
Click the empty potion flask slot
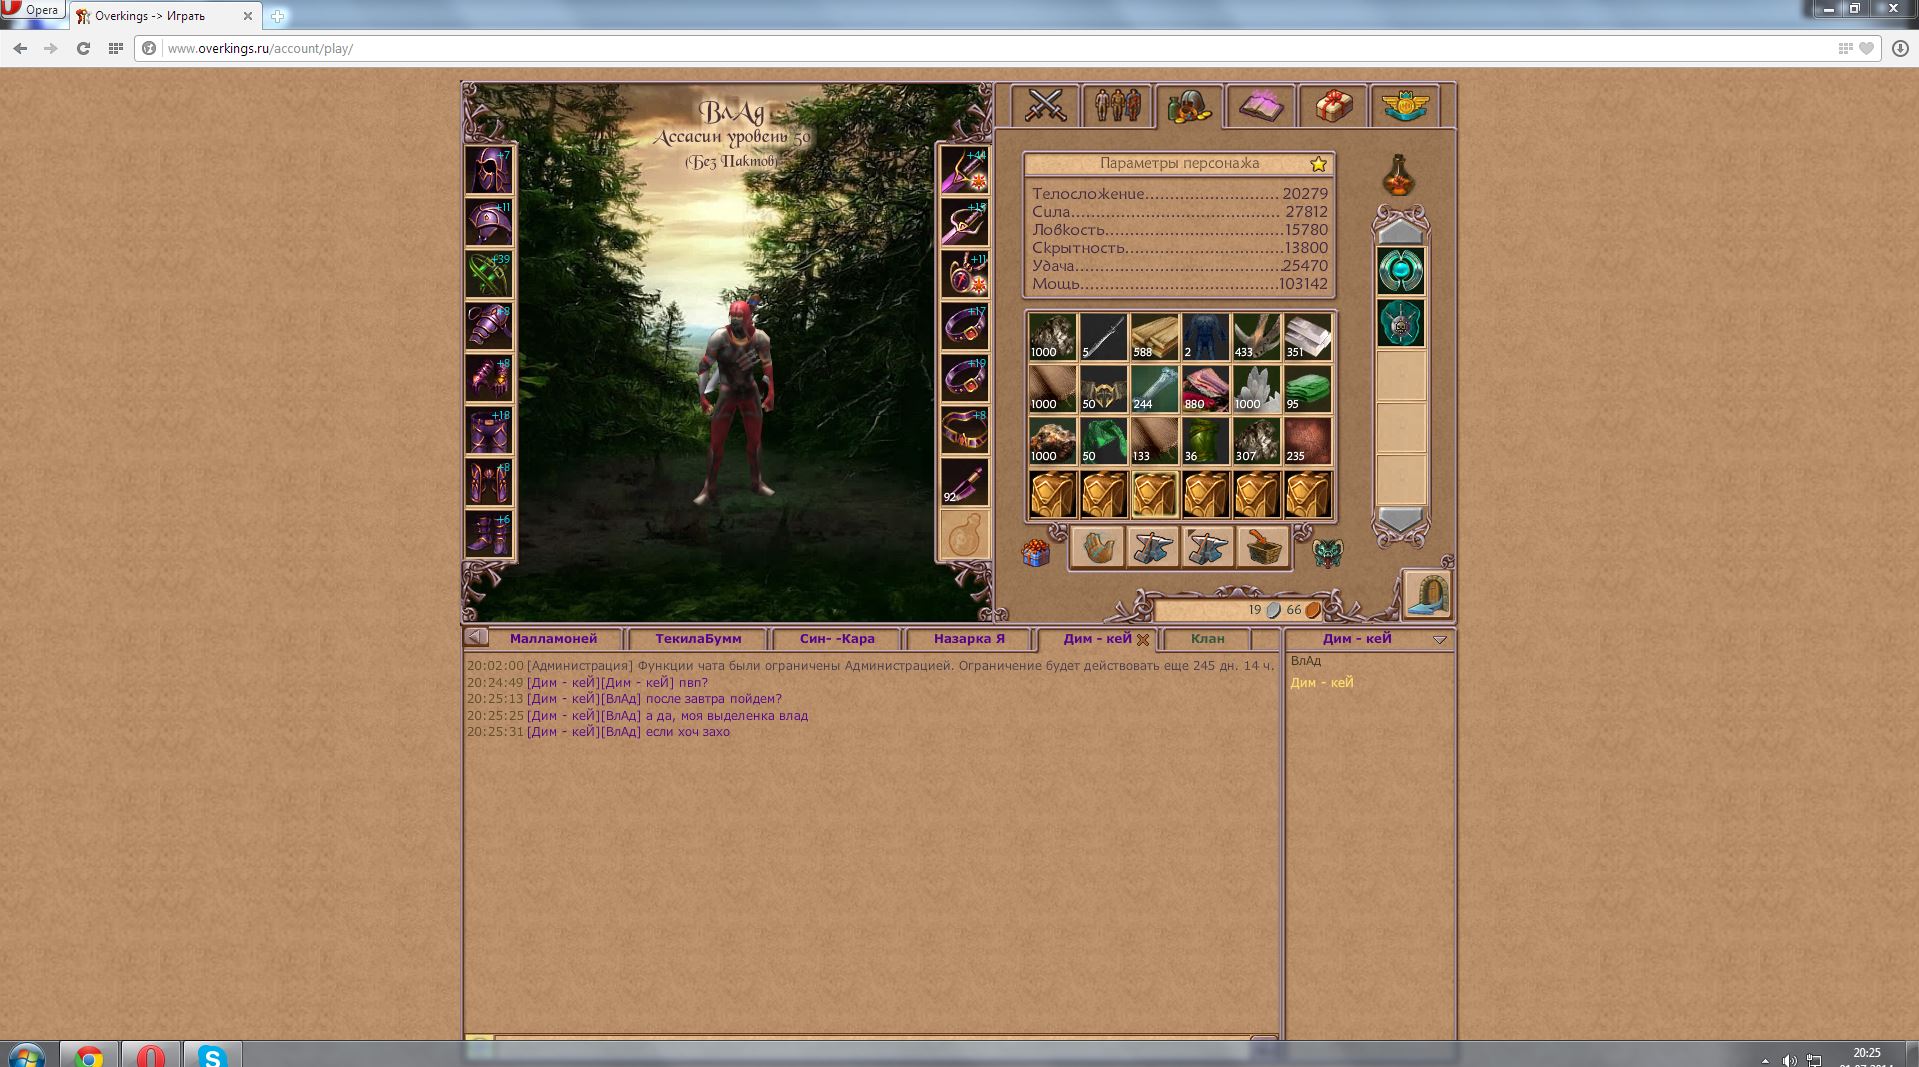964,534
